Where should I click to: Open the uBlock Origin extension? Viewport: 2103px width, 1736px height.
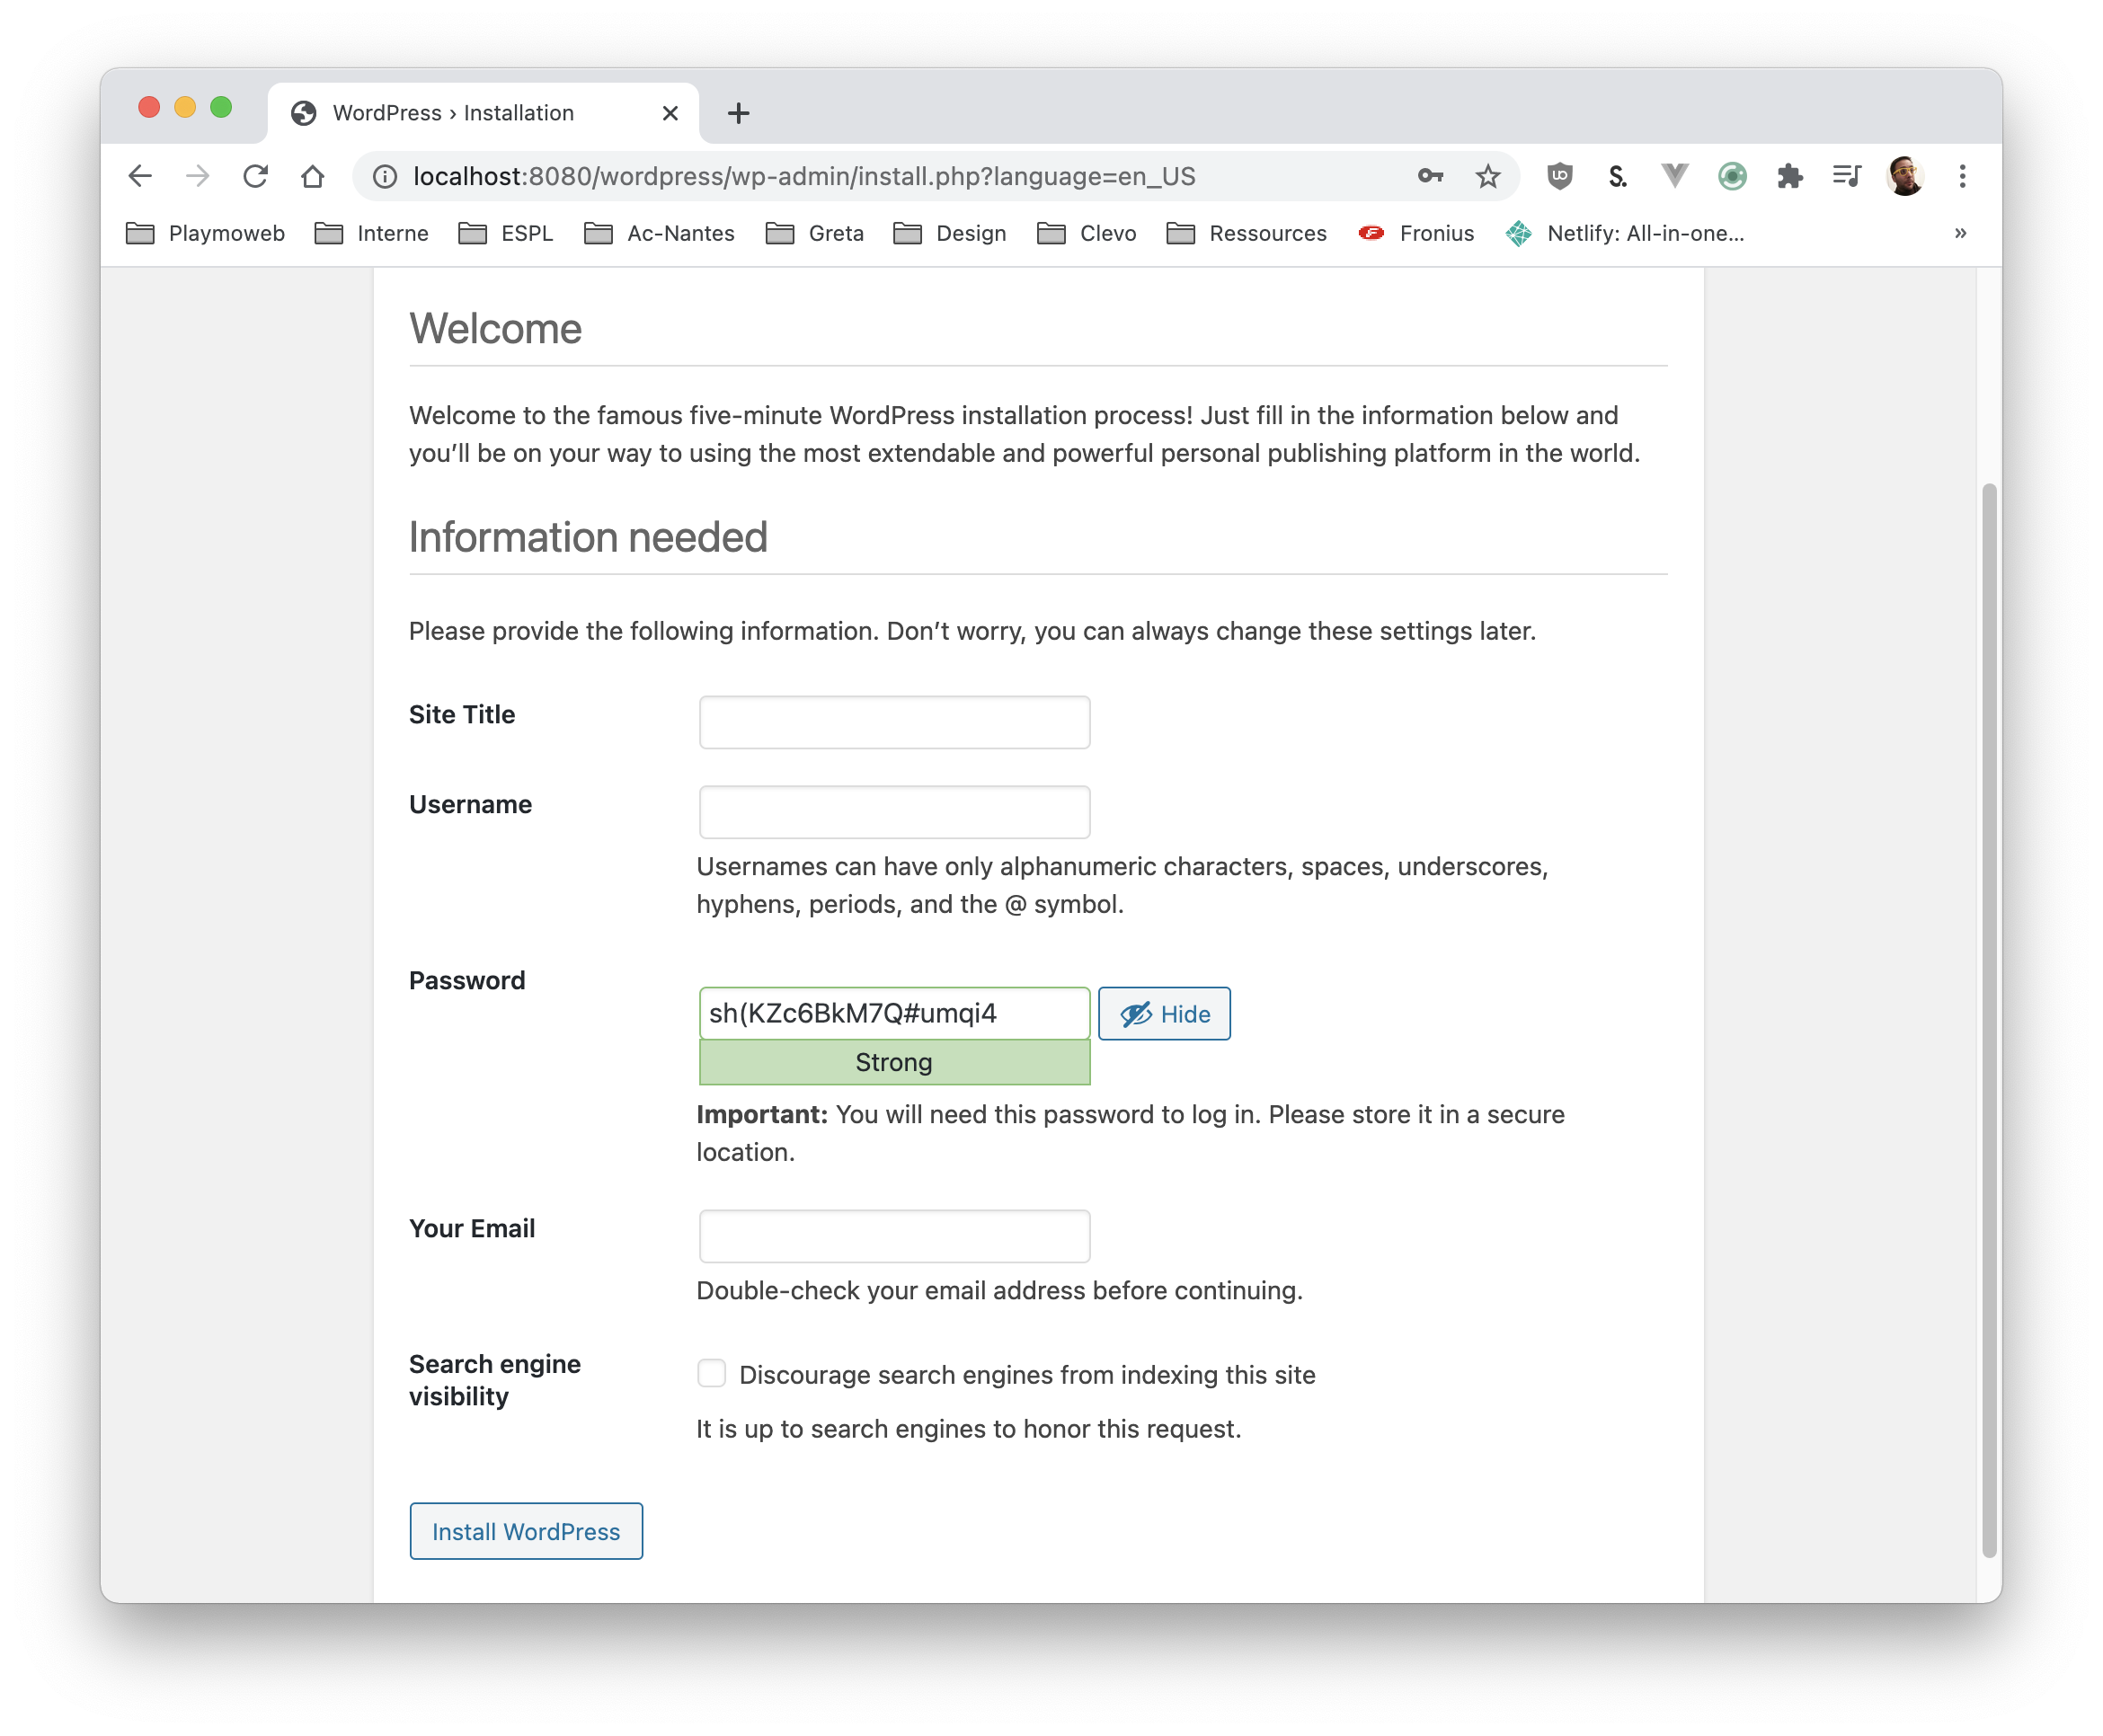click(1560, 176)
